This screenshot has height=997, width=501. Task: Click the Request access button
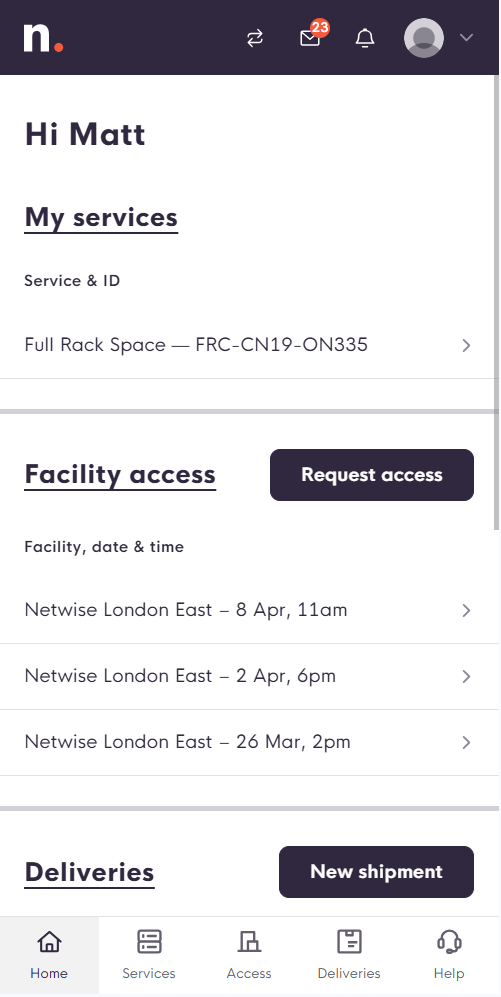pos(372,475)
